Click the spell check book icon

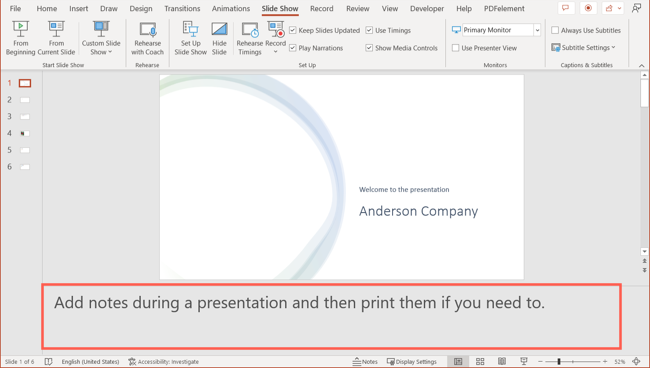coord(49,362)
